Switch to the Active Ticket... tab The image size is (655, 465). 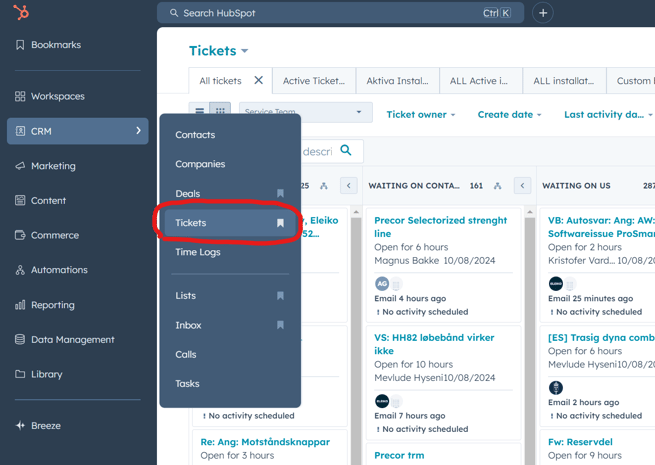point(314,81)
